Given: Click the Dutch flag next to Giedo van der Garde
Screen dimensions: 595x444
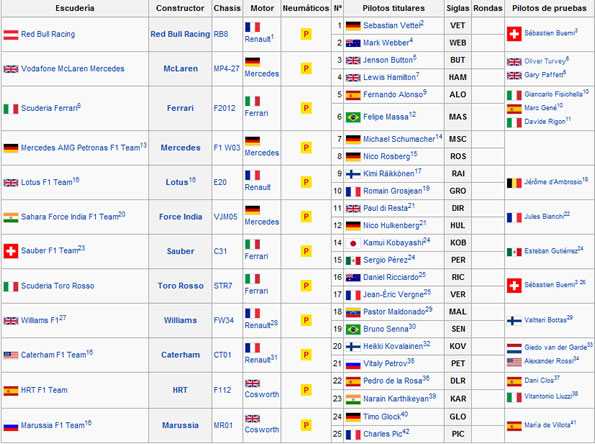Looking at the screenshot, I should click(514, 348).
